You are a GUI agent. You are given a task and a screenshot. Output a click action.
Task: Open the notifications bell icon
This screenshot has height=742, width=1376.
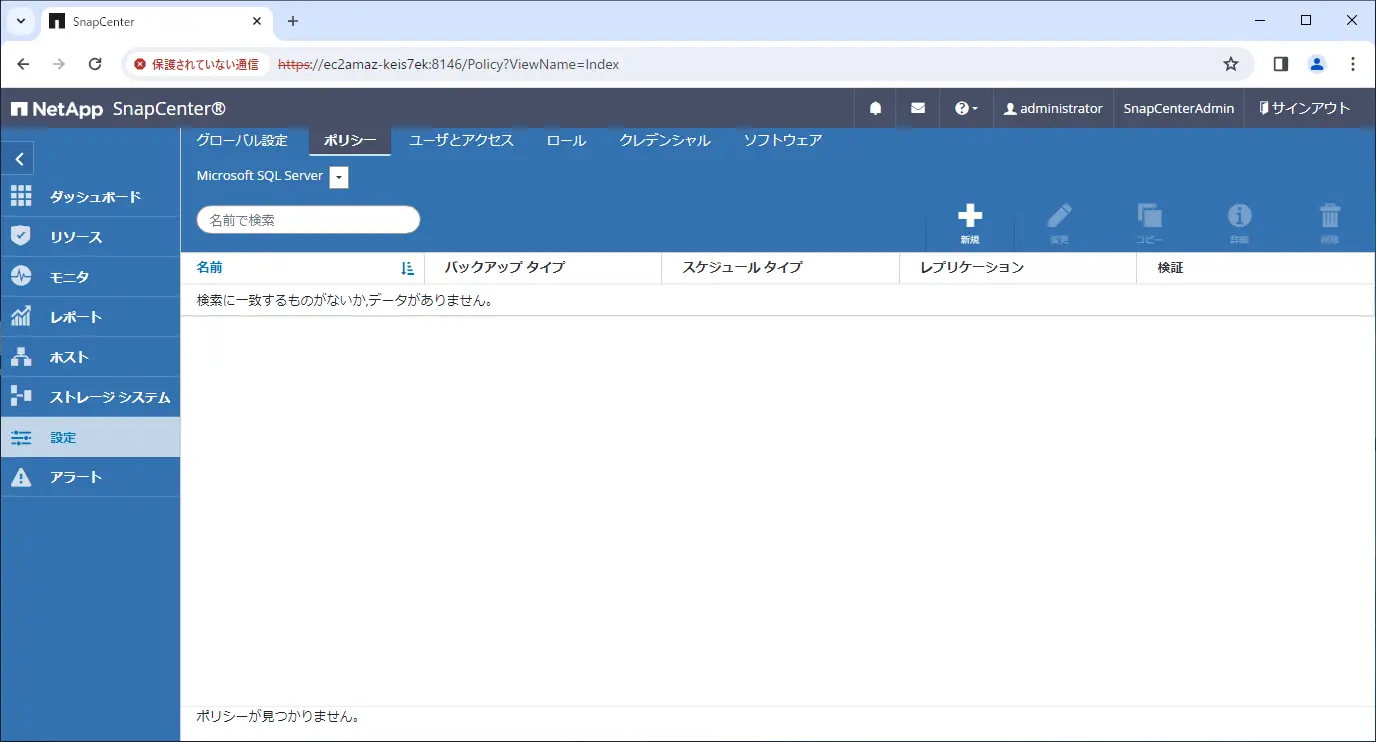click(876, 108)
